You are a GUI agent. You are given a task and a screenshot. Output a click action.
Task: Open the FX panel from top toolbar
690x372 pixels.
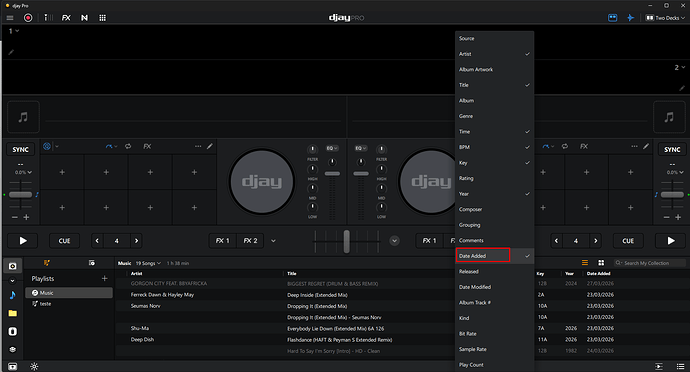point(66,18)
